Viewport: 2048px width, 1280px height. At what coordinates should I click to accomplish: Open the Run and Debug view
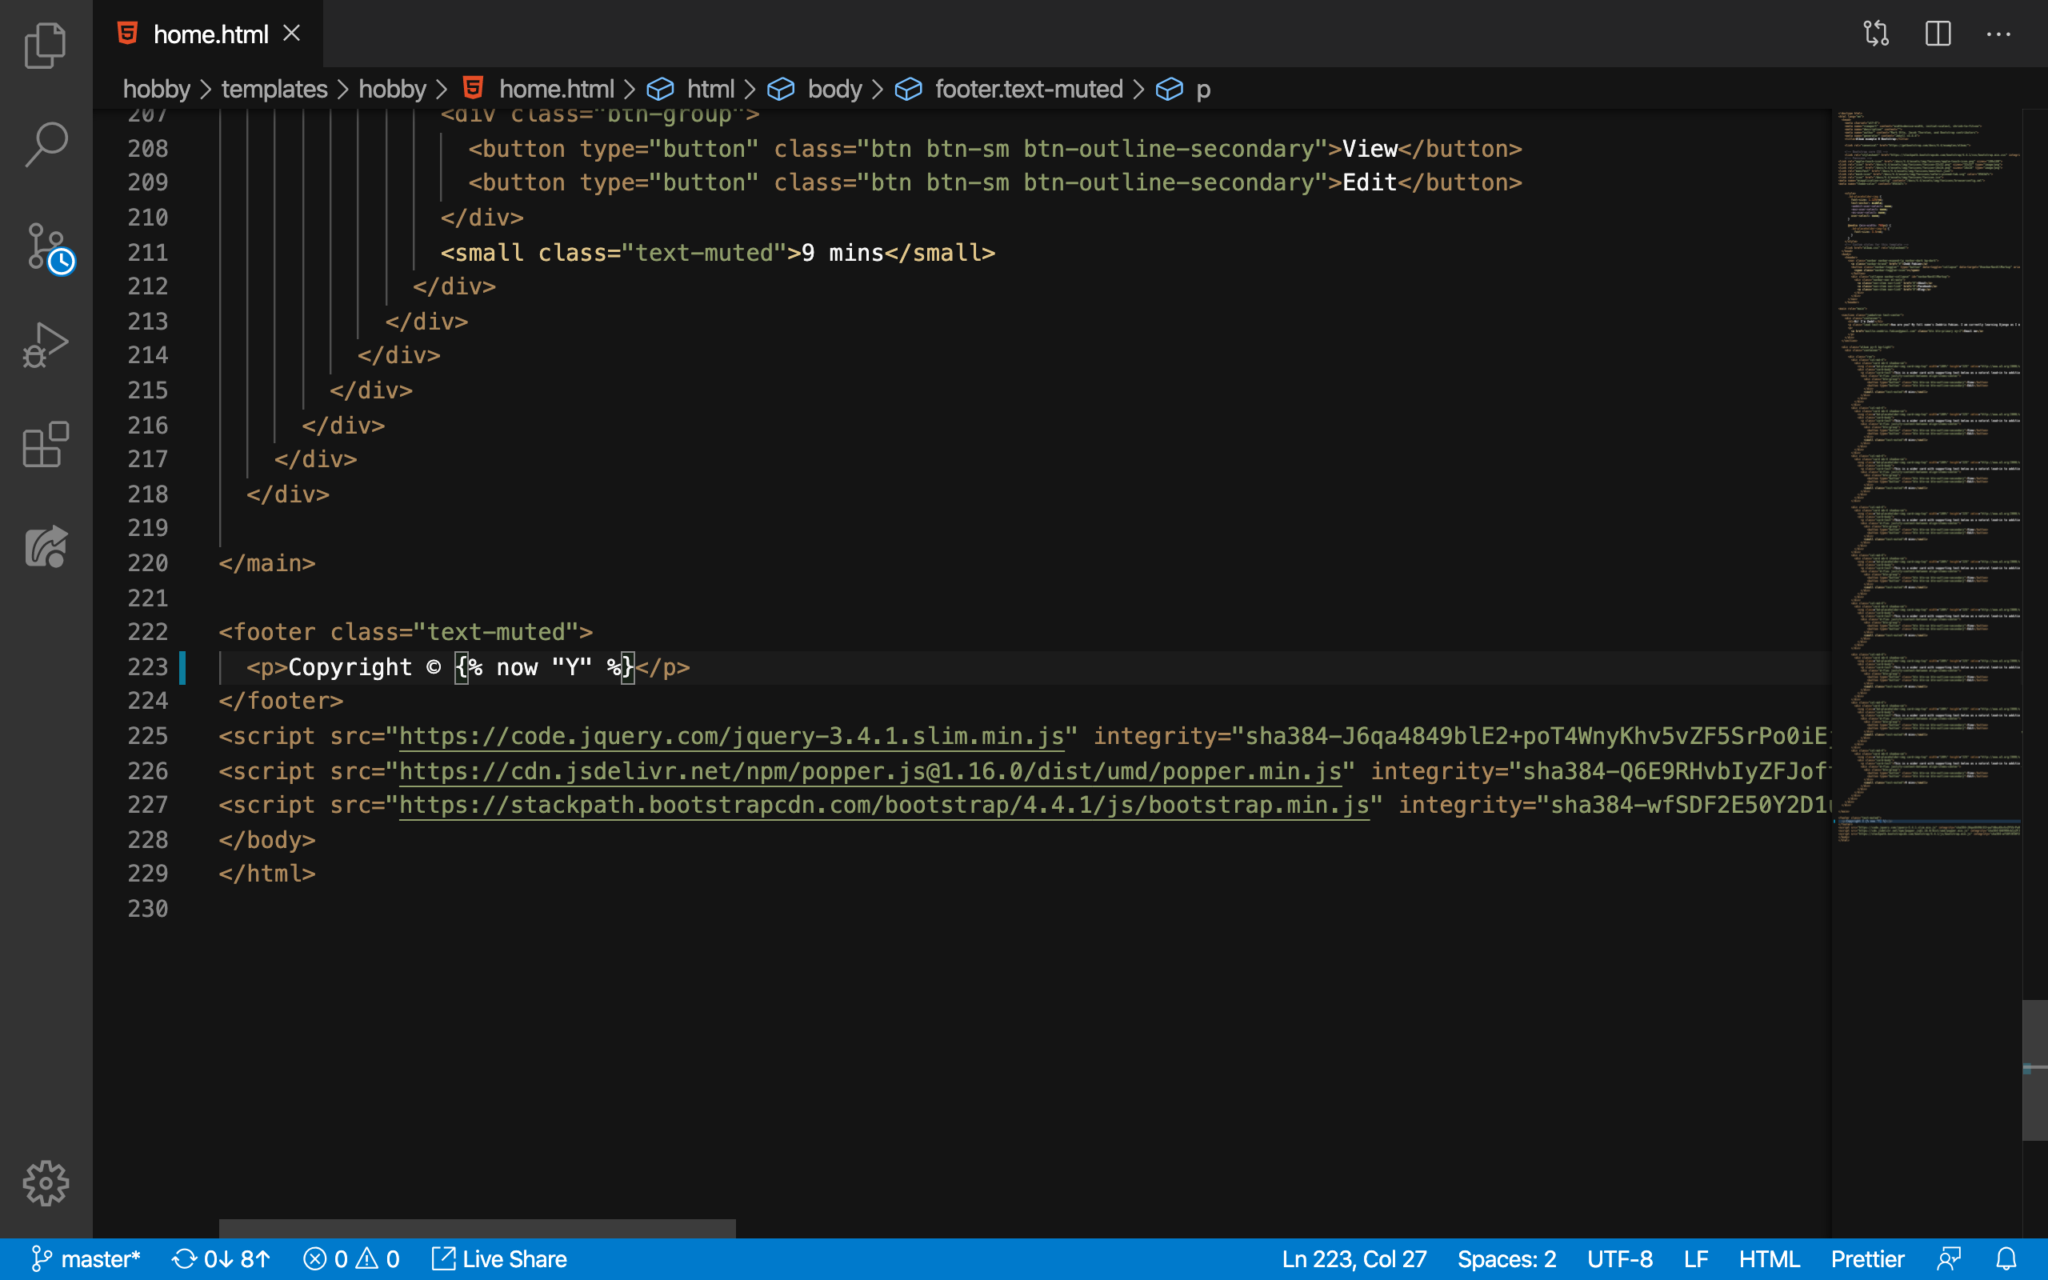pyautogui.click(x=45, y=345)
